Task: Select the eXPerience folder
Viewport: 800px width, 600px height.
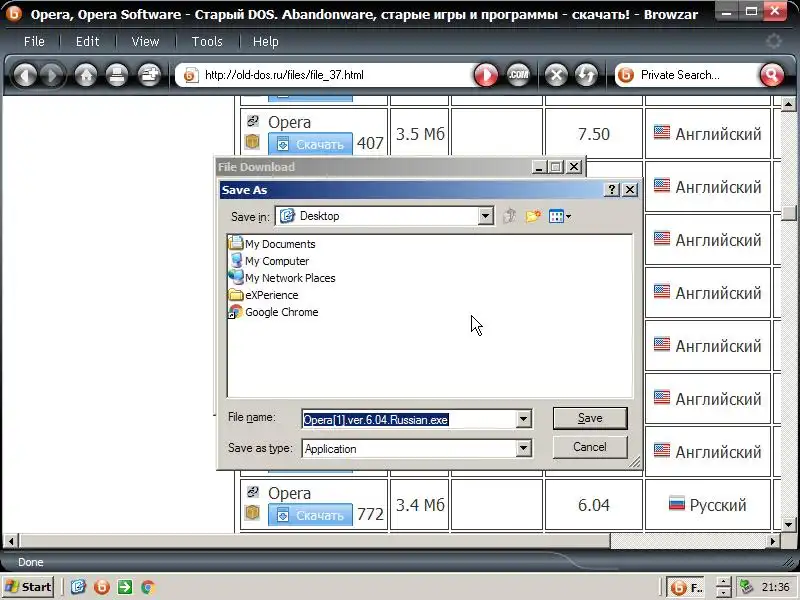Action: pos(264,295)
